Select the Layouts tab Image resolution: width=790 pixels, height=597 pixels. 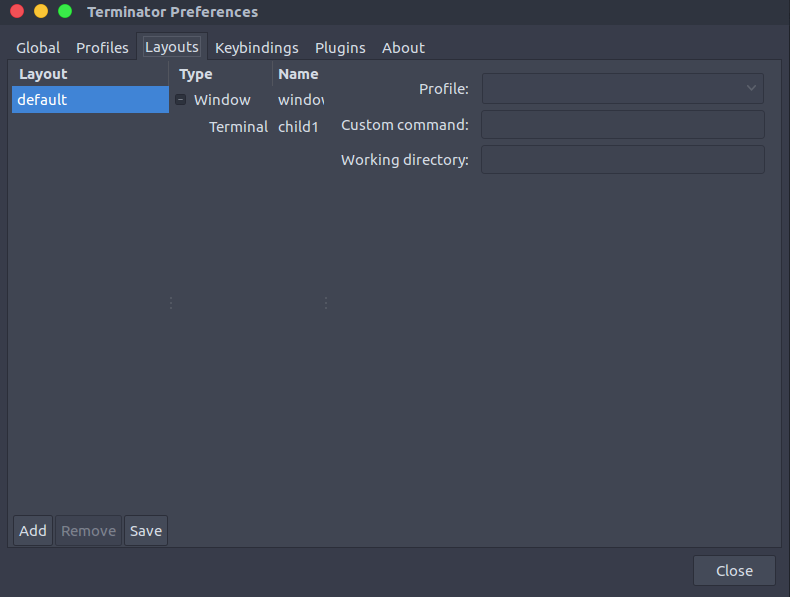(x=172, y=47)
